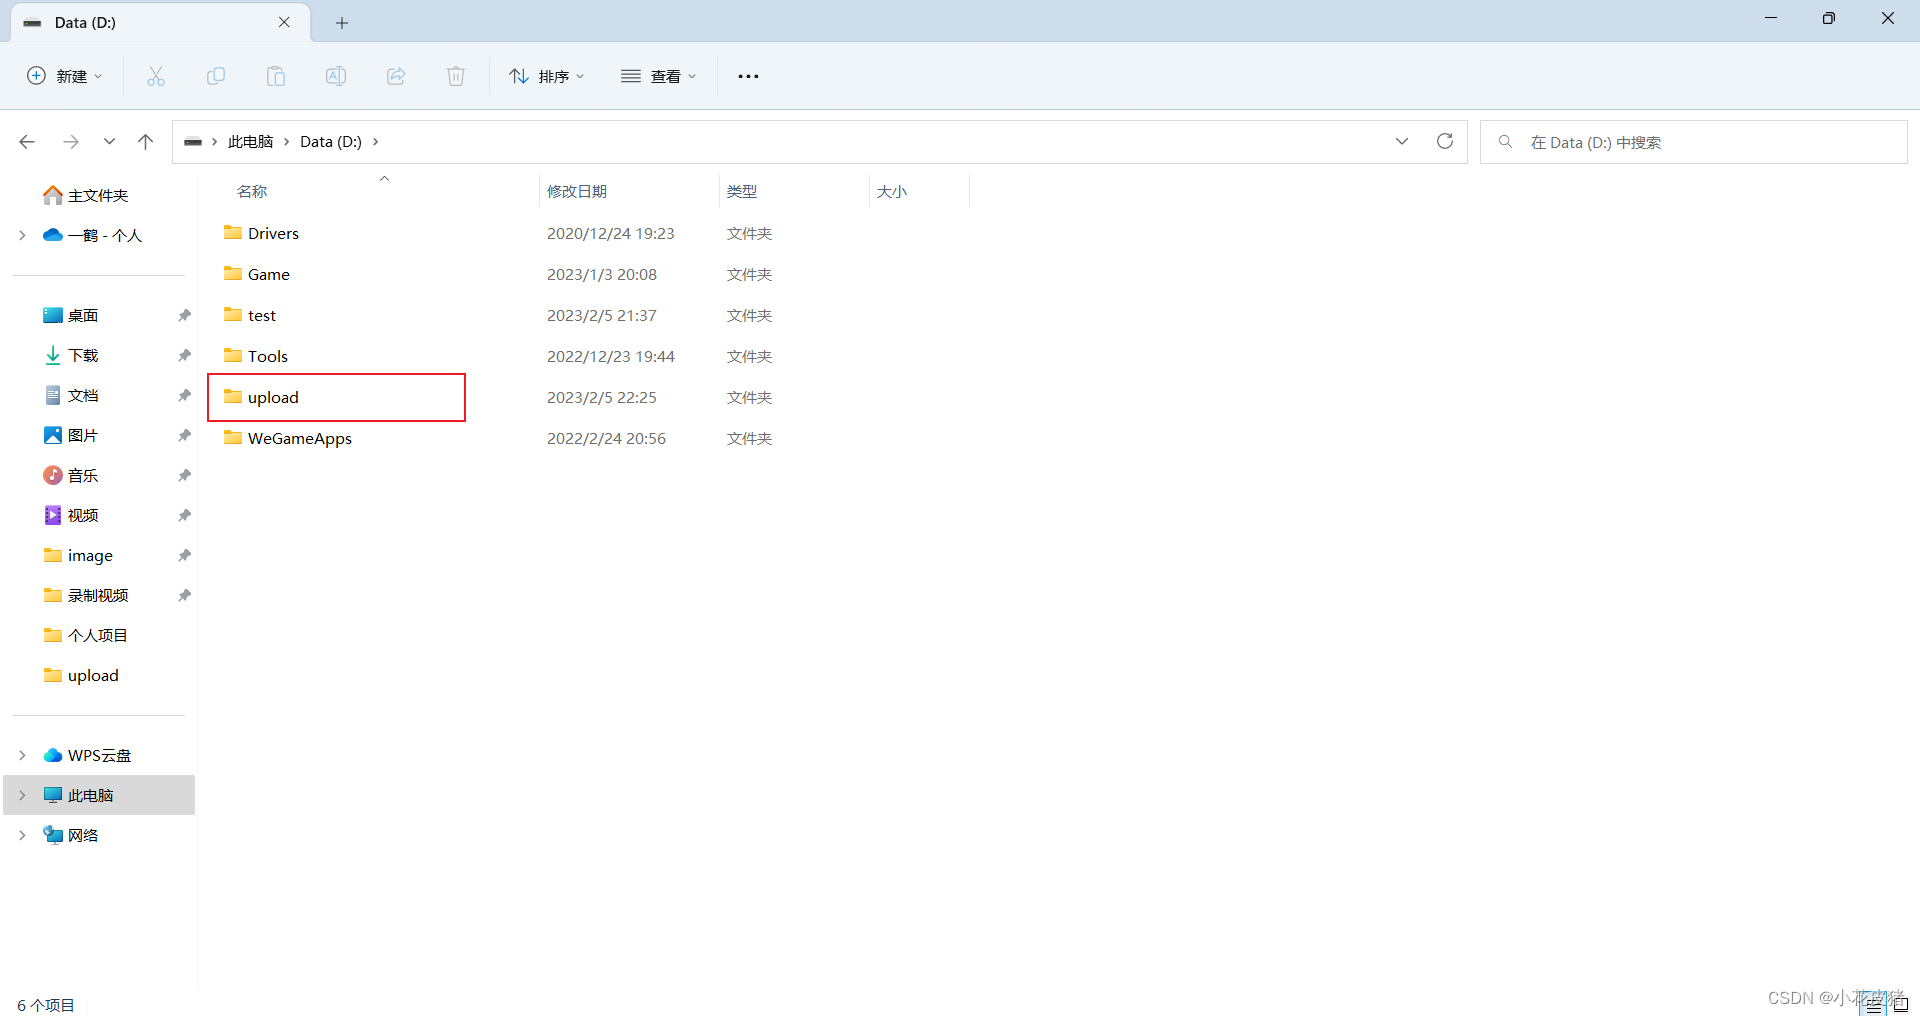Sort by the 大小 column header
This screenshot has height=1016, width=1920.
tap(892, 191)
